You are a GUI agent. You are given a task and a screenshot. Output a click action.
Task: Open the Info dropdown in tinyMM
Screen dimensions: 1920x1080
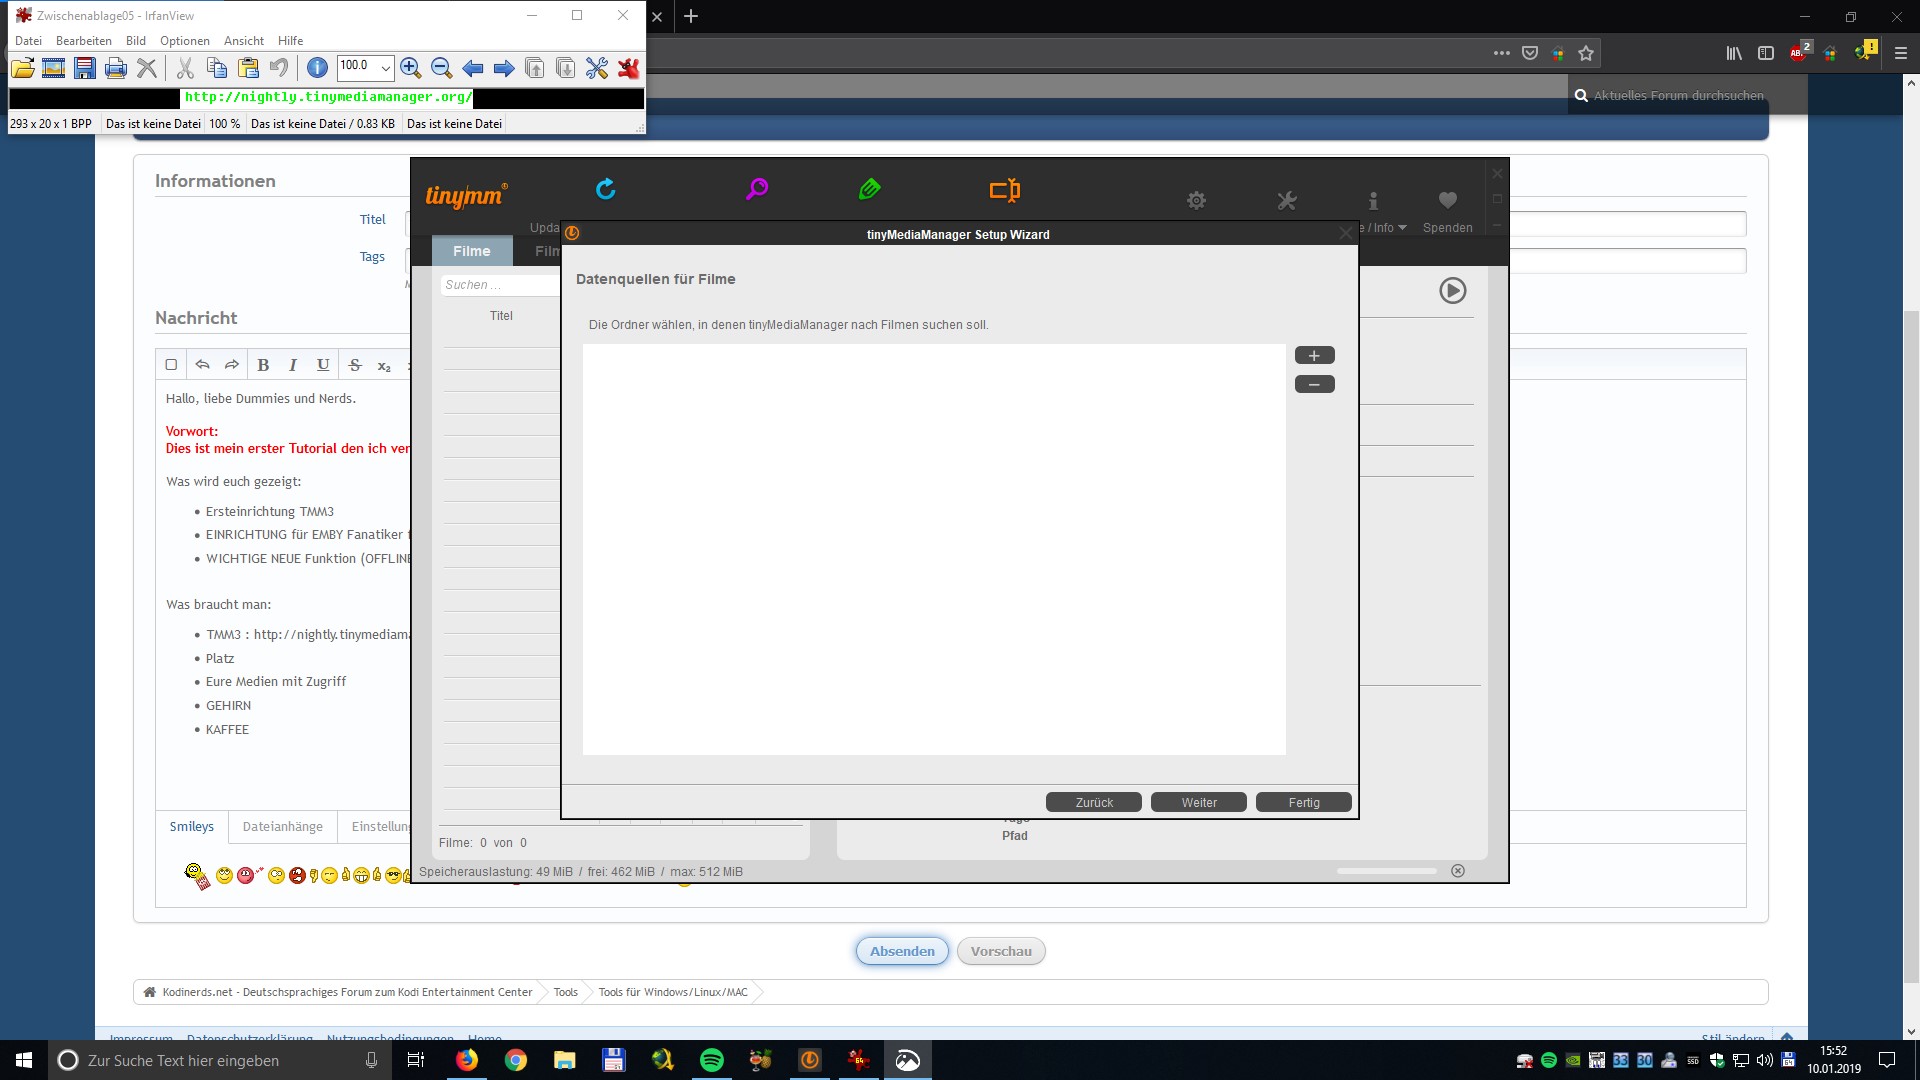click(x=1383, y=228)
